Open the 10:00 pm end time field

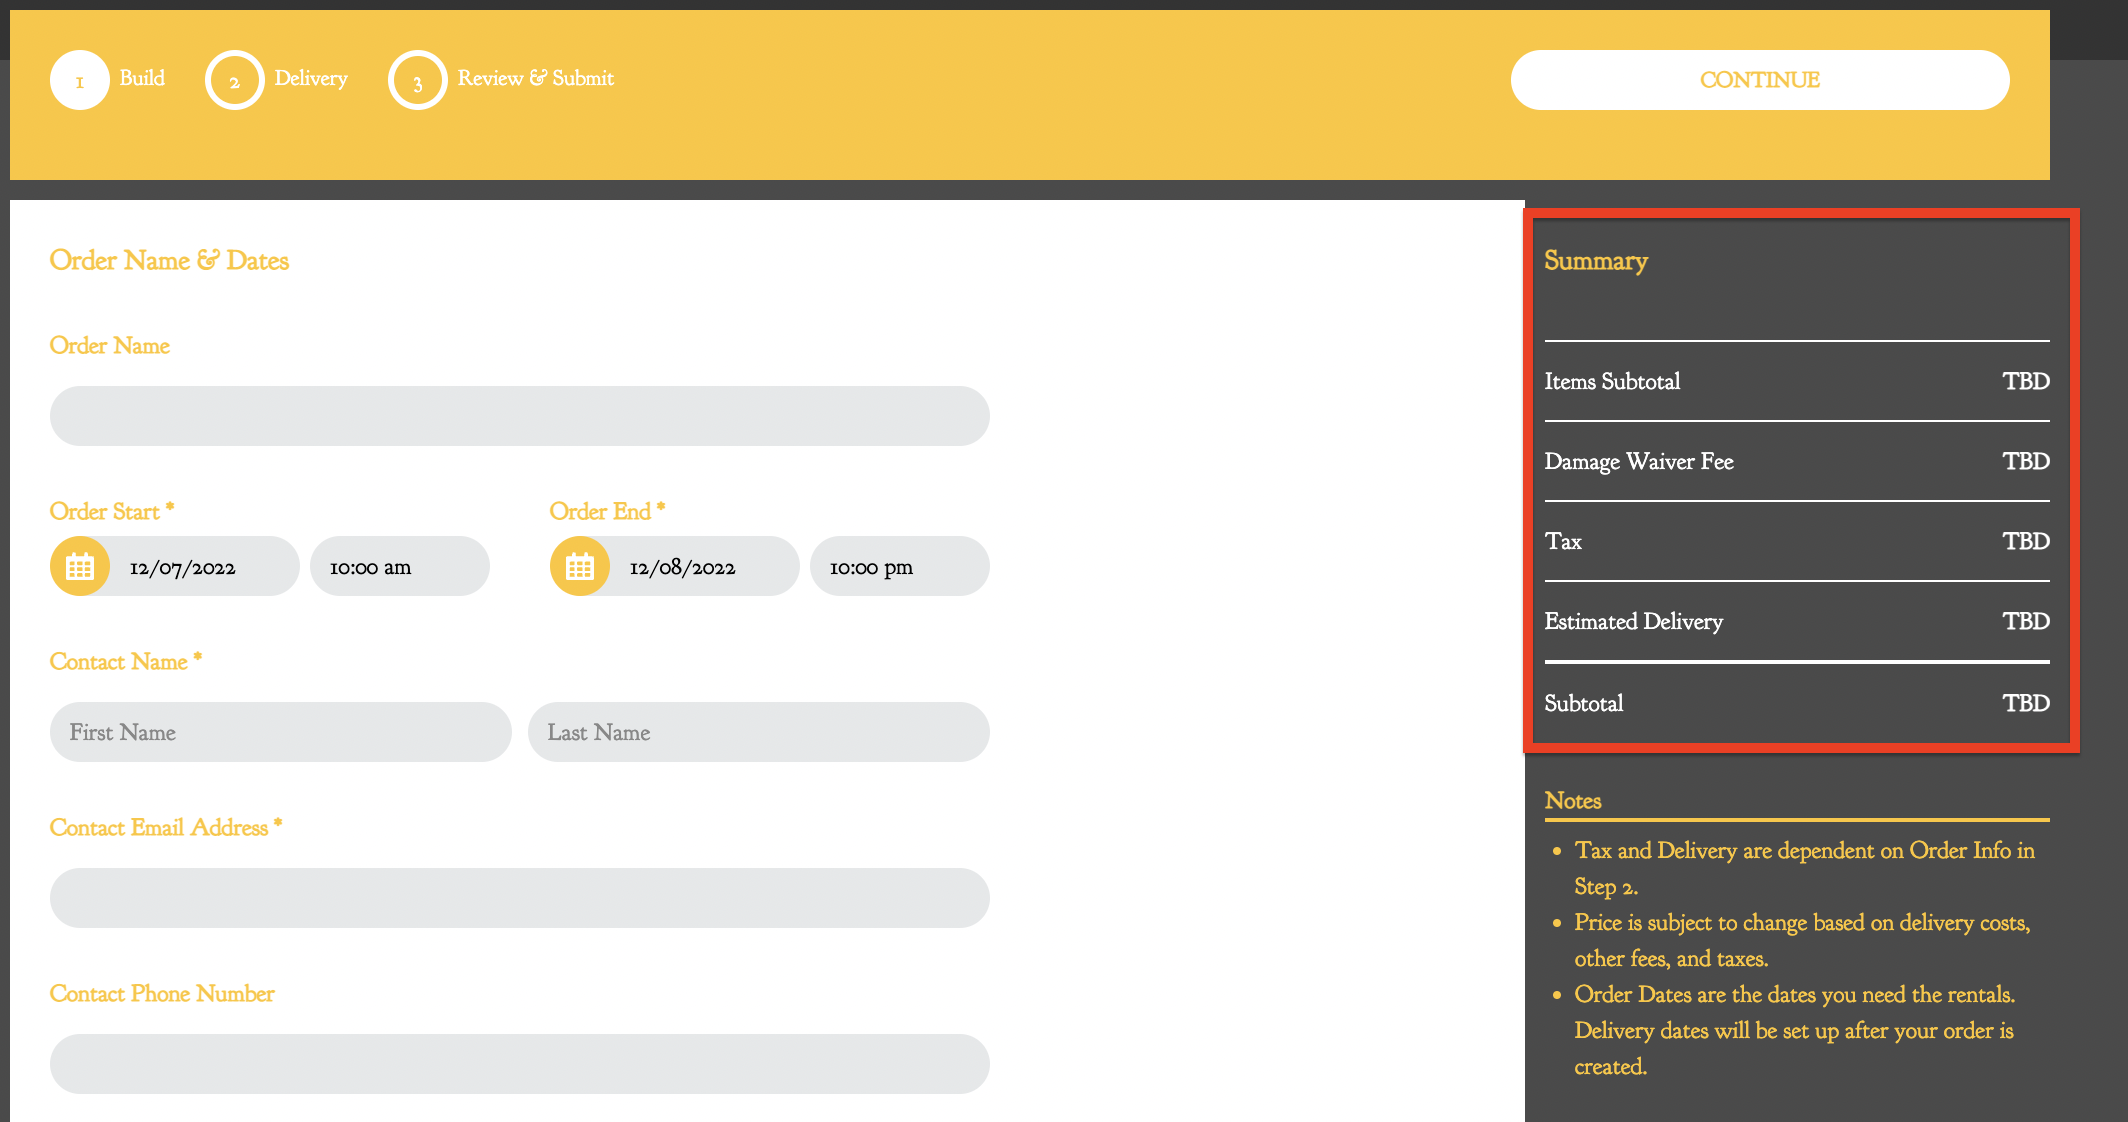[x=900, y=566]
